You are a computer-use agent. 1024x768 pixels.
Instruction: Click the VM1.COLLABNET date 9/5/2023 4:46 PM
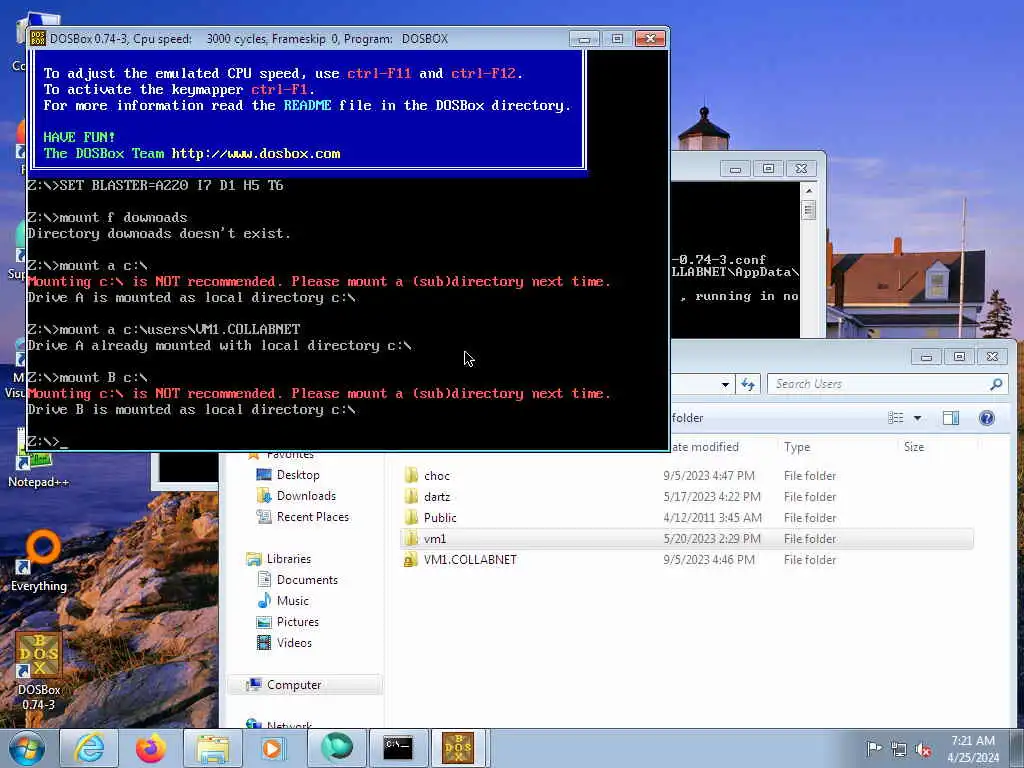coord(709,560)
